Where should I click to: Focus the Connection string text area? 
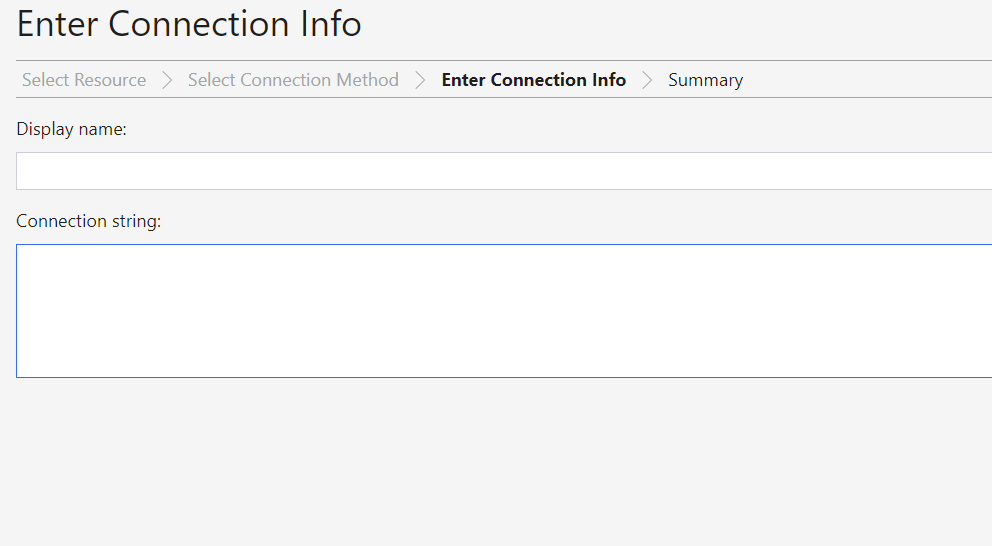pyautogui.click(x=504, y=311)
